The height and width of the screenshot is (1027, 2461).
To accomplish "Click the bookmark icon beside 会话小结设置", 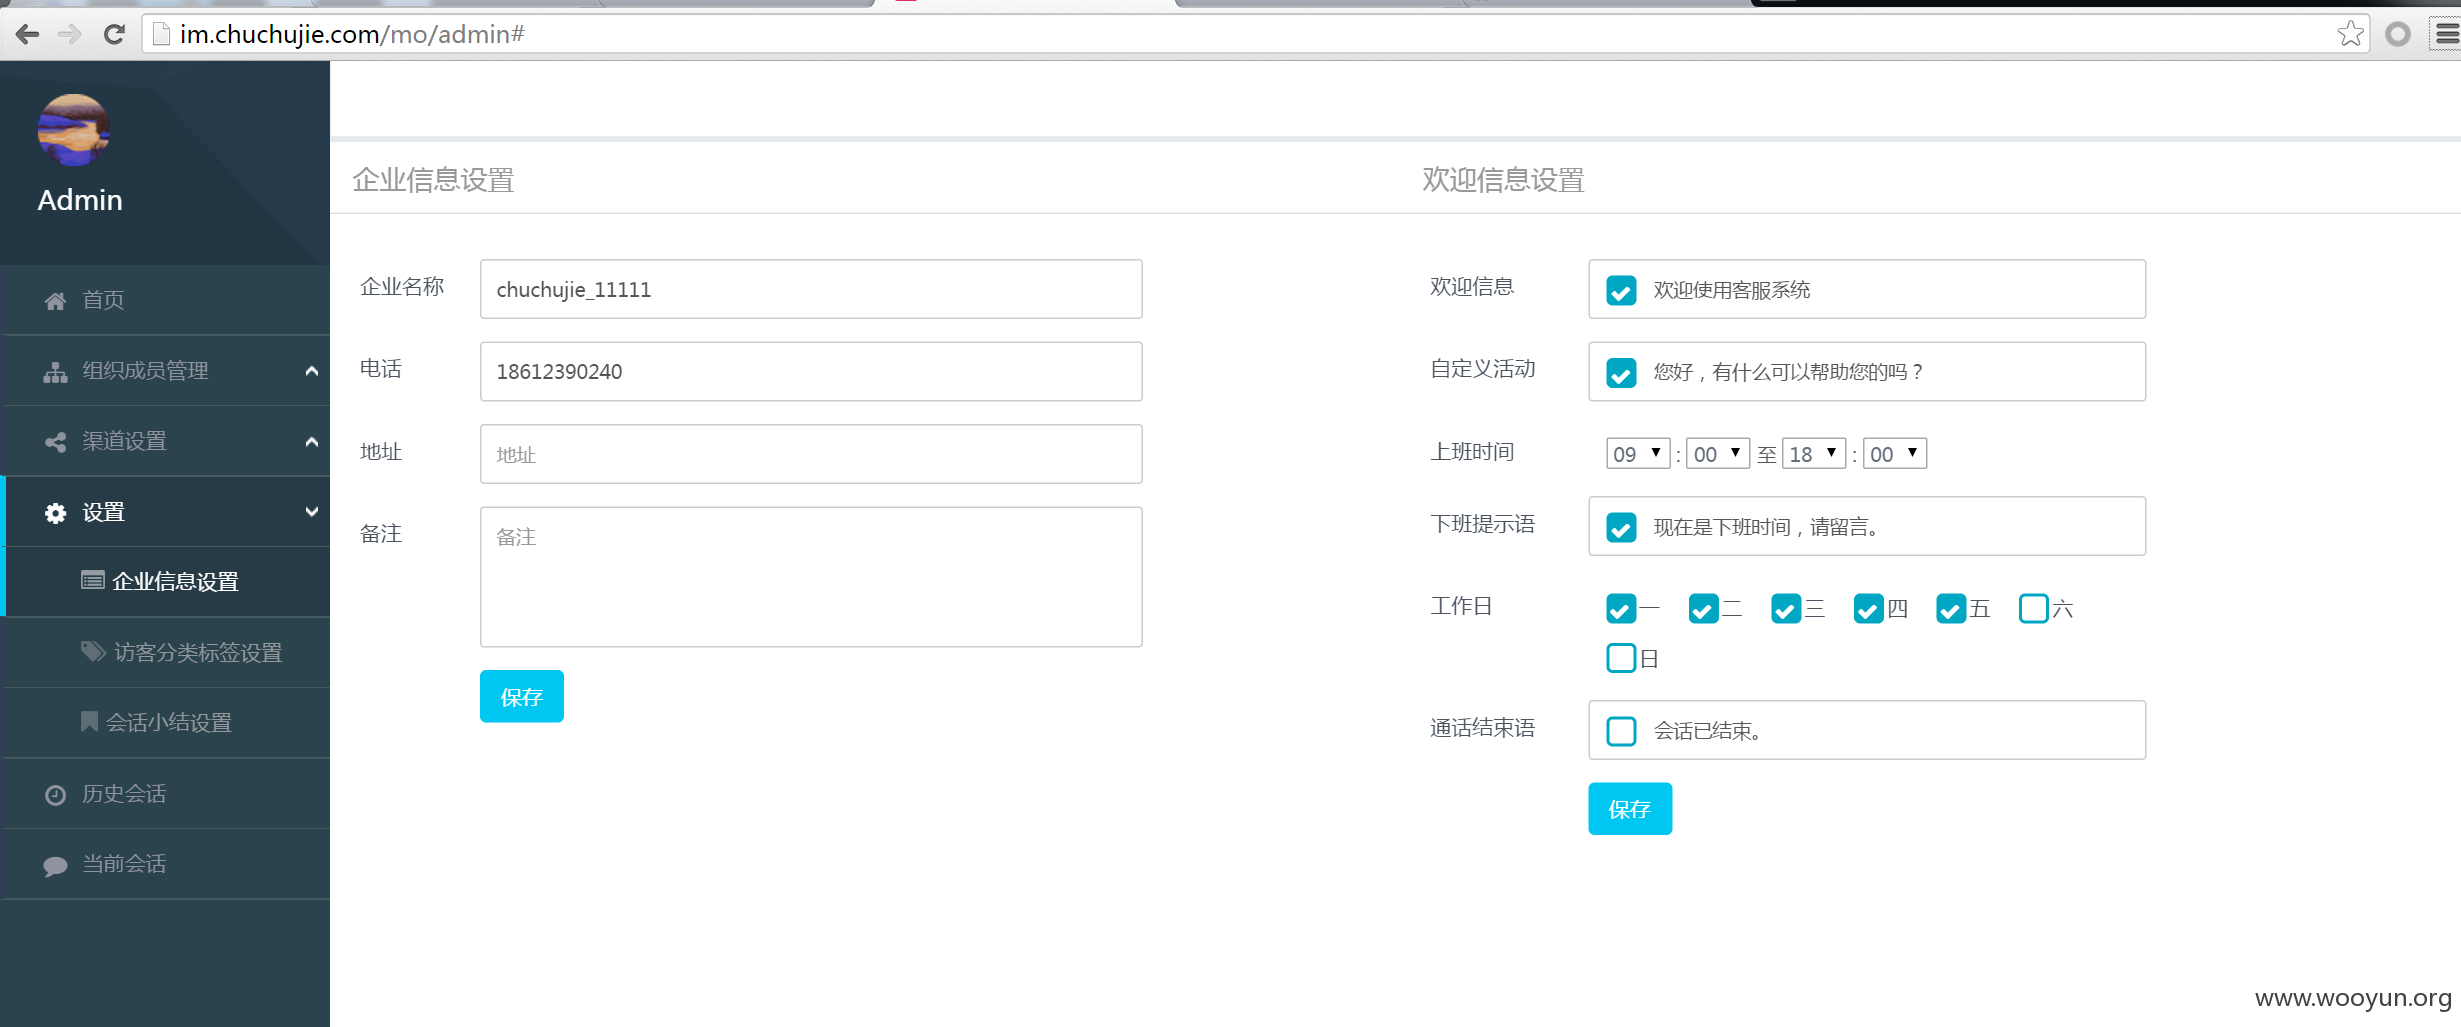I will pos(89,721).
